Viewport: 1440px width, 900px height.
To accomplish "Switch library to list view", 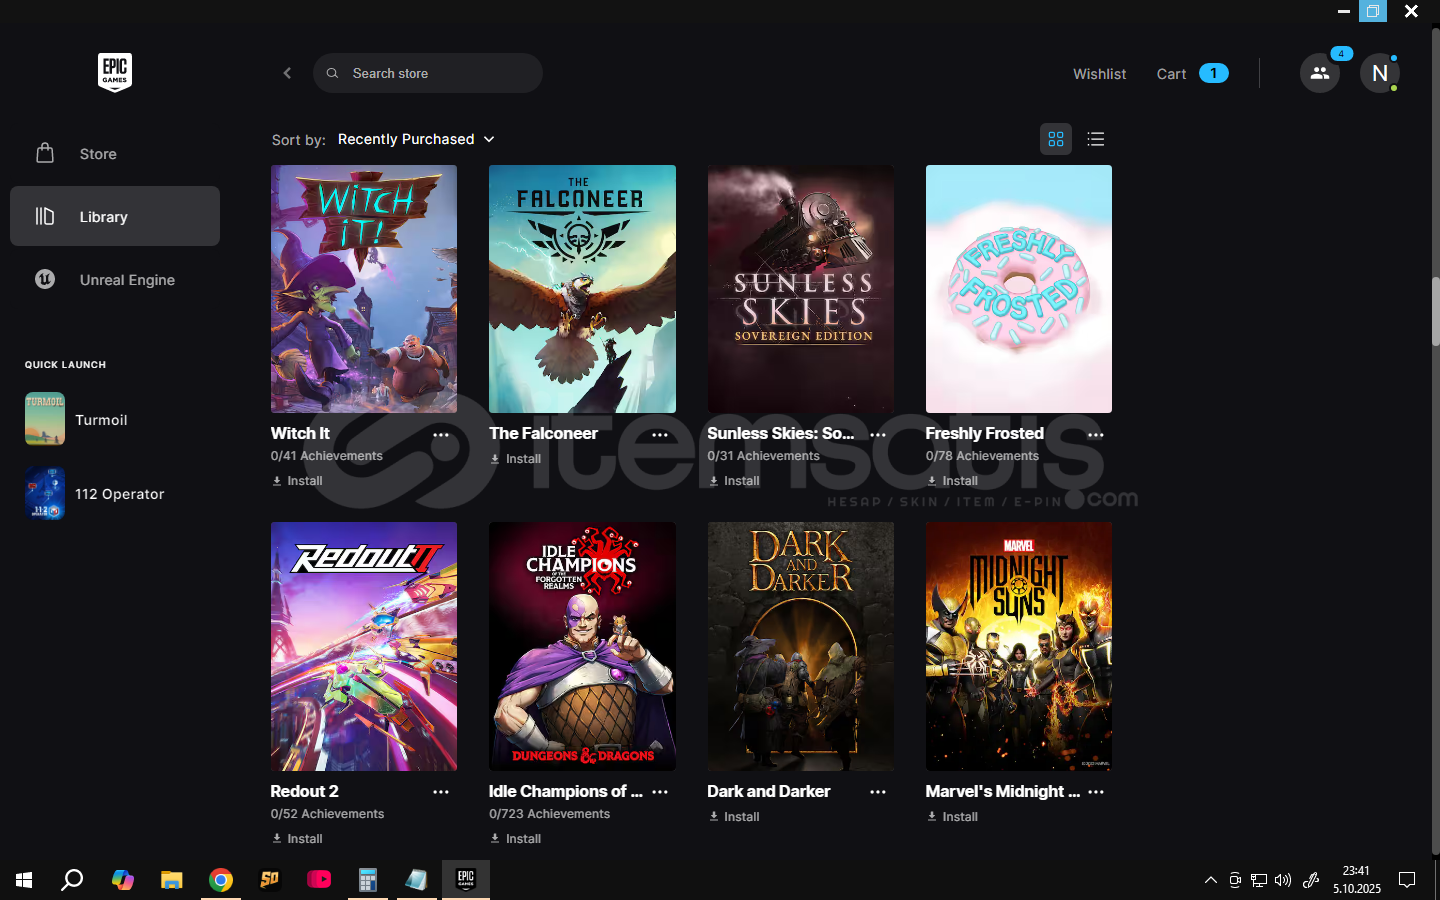I will coord(1096,139).
